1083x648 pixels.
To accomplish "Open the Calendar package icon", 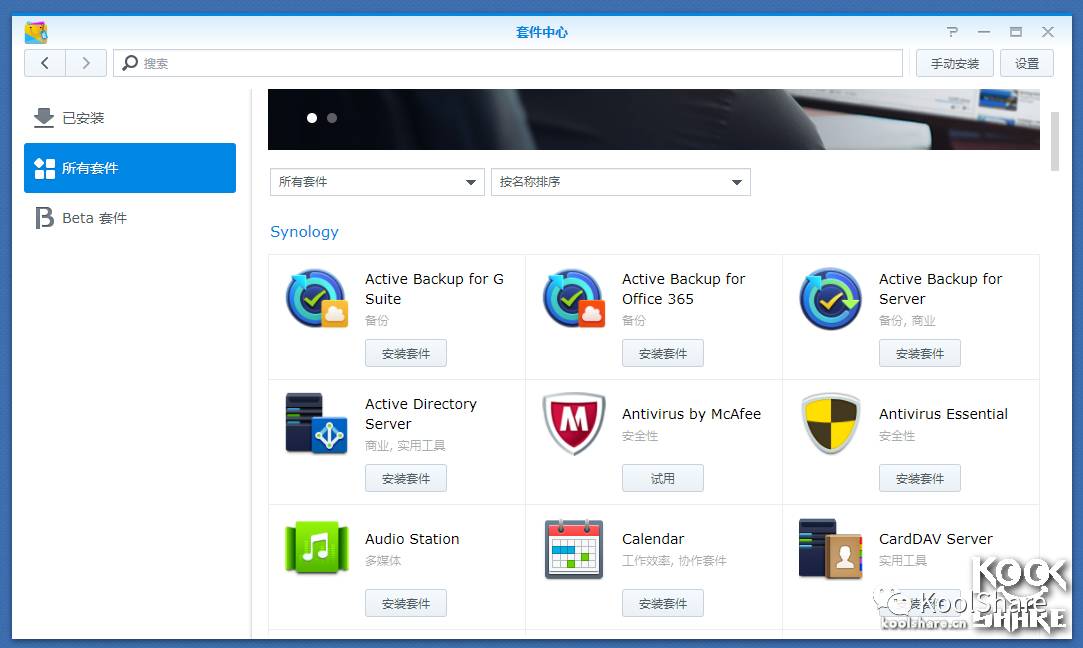I will [573, 549].
